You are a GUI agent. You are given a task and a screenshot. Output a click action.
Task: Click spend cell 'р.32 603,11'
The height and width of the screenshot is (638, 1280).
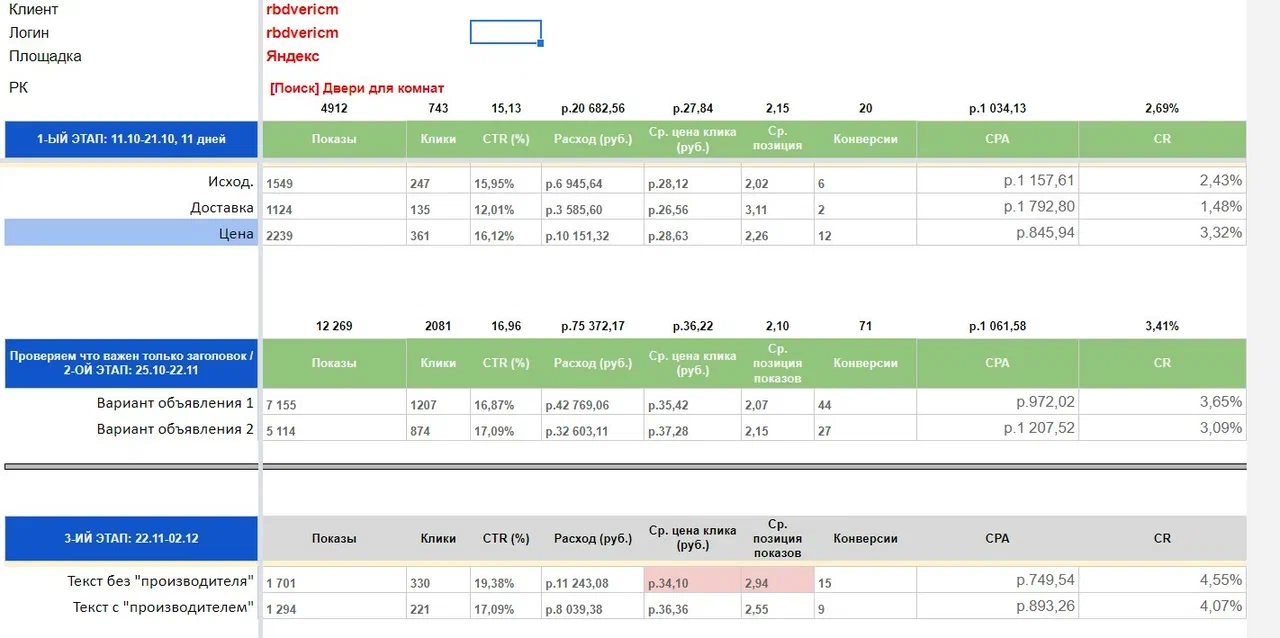[593, 430]
